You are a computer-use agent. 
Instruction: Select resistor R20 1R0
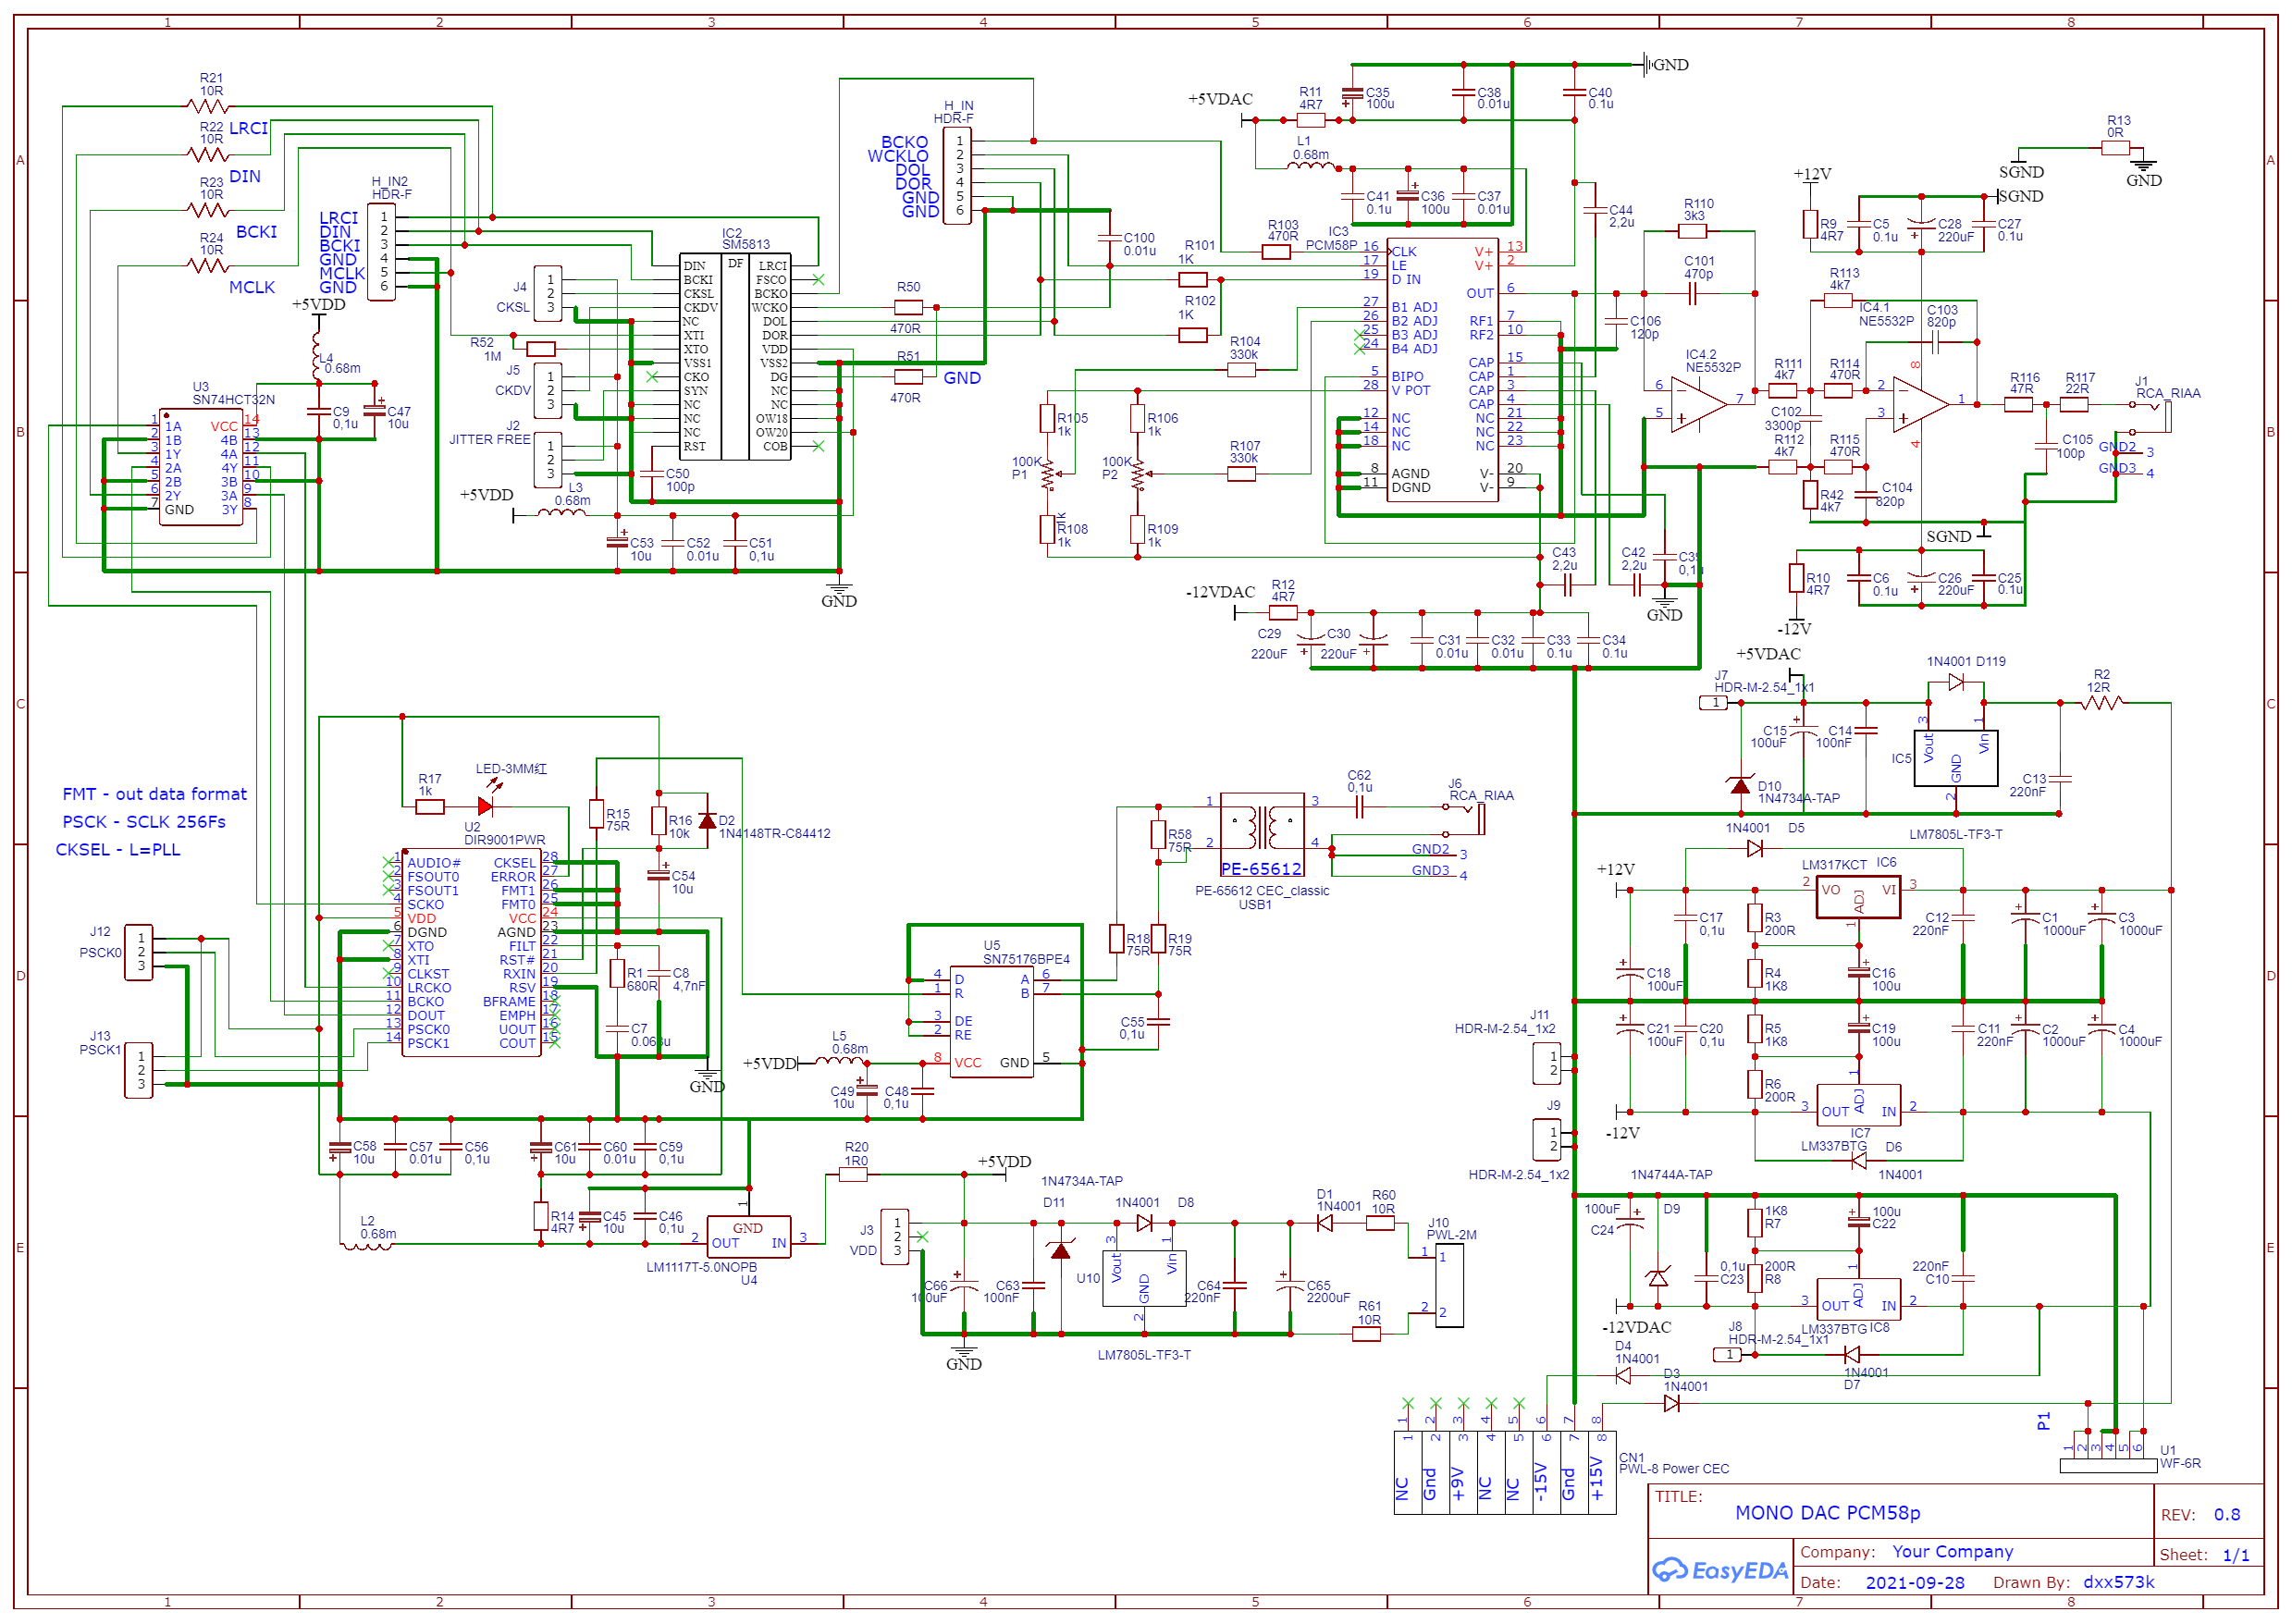pos(852,1175)
